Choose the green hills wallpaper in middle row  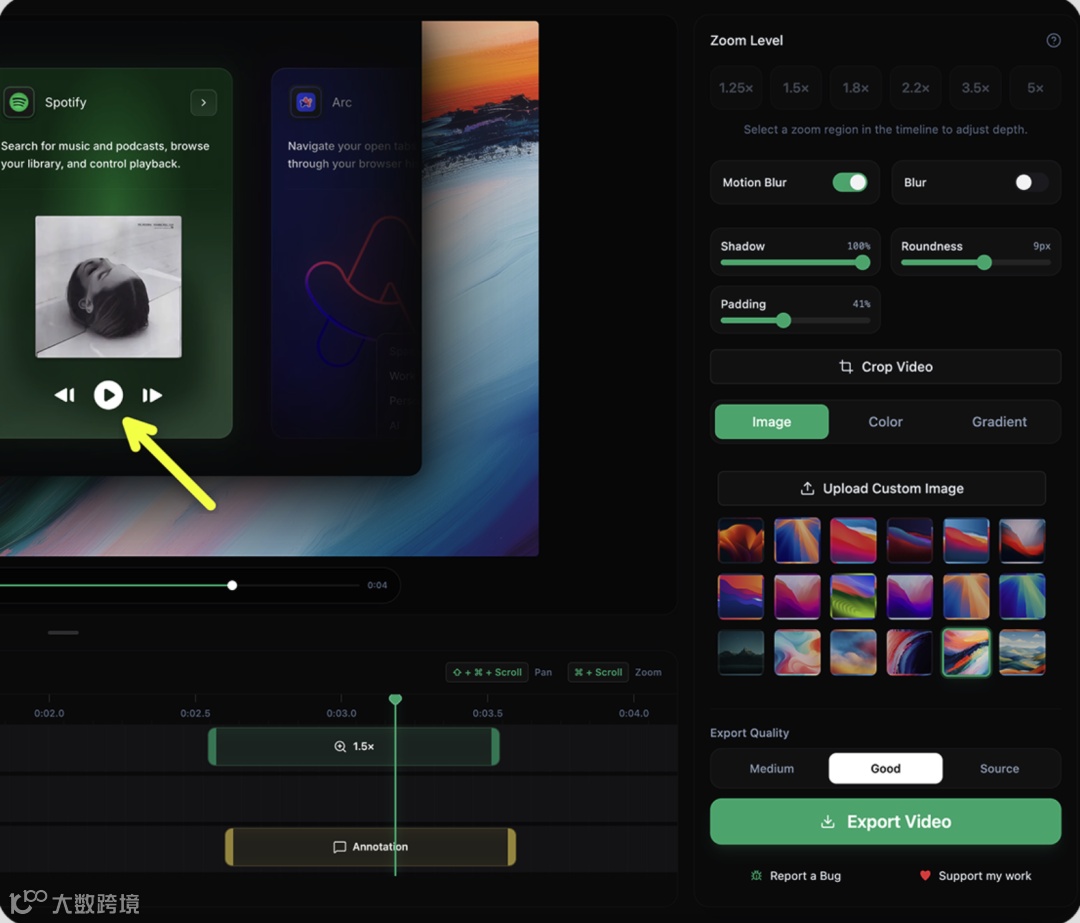coord(853,597)
